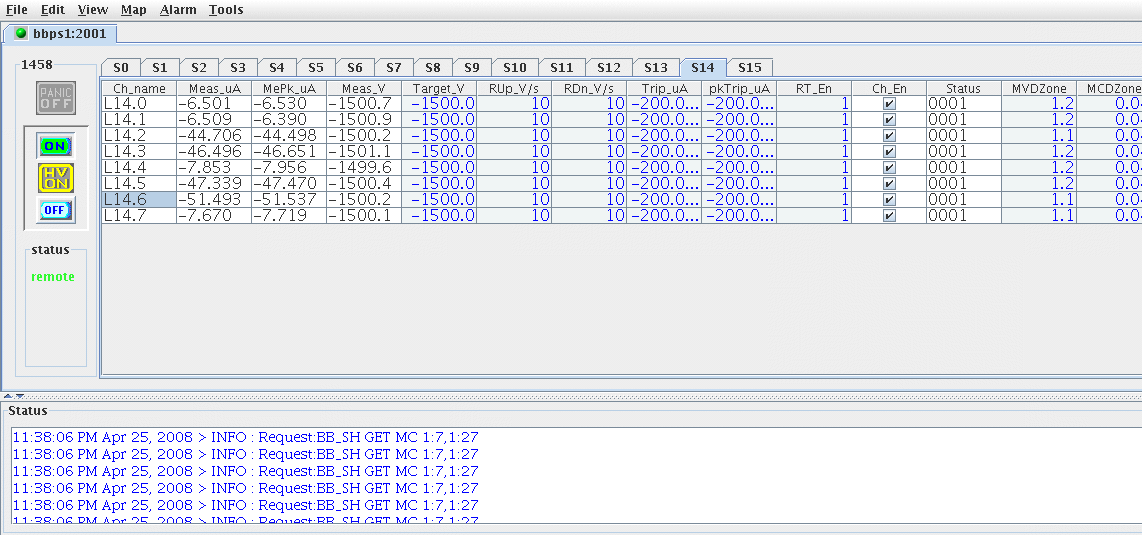Open the View menu

92,9
